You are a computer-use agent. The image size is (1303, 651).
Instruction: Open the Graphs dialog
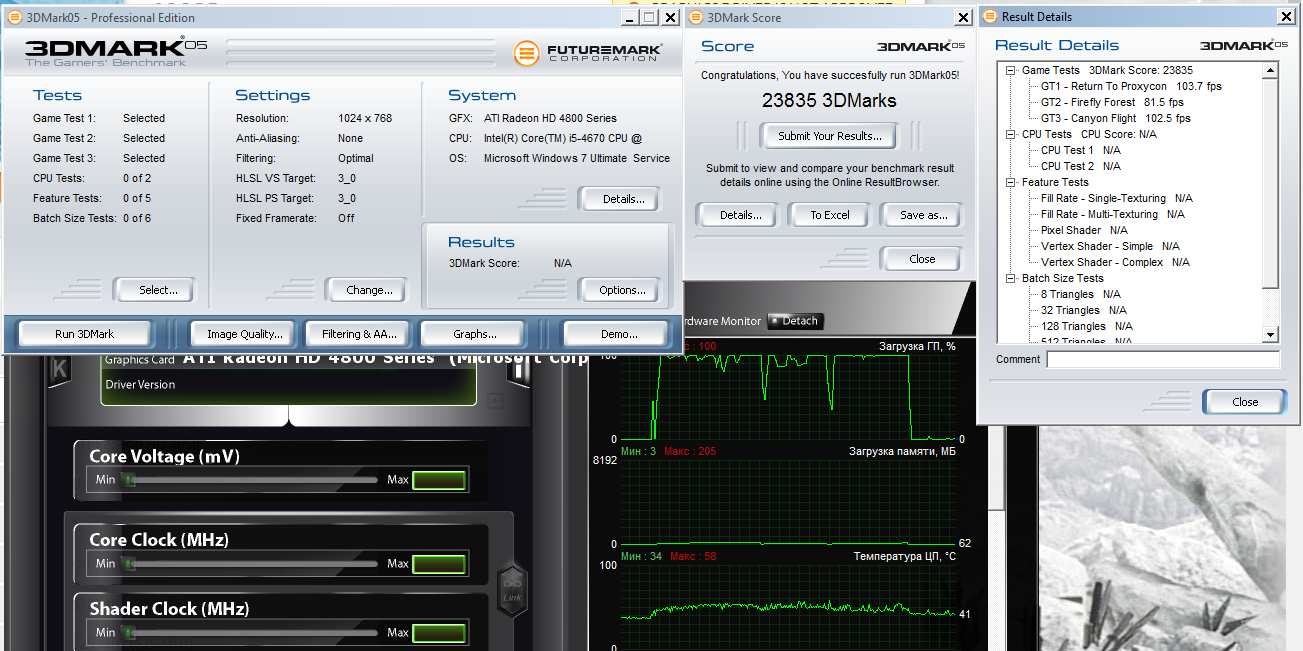click(474, 334)
